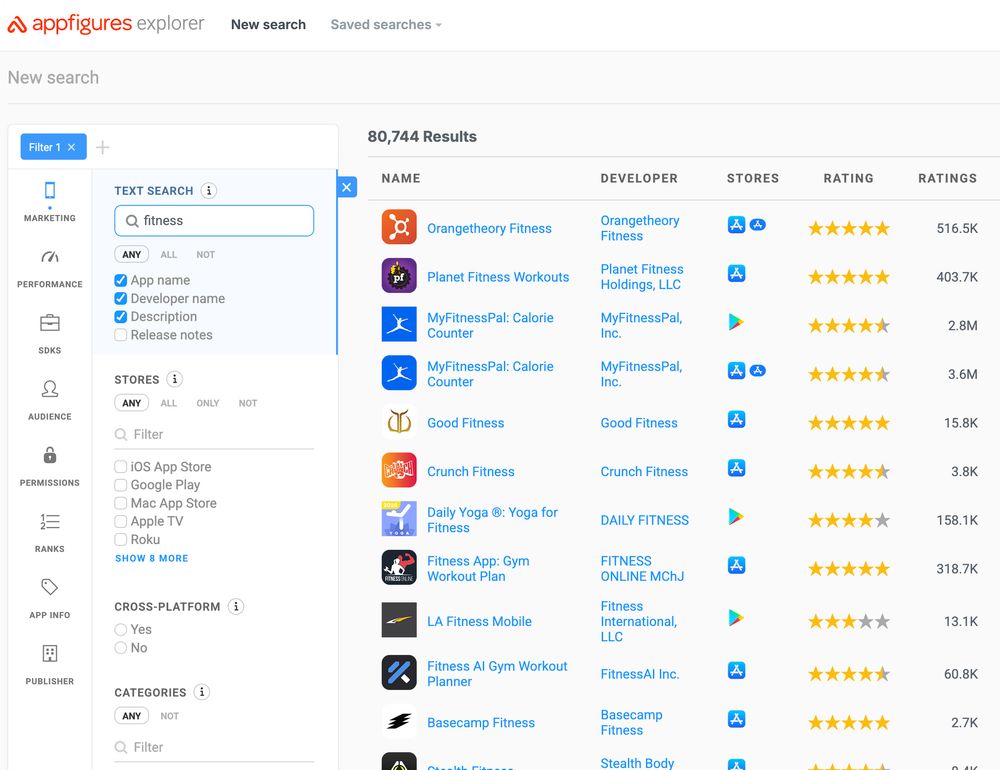The image size is (1000, 770).
Task: Open the Audience sidebar section
Action: 50,400
